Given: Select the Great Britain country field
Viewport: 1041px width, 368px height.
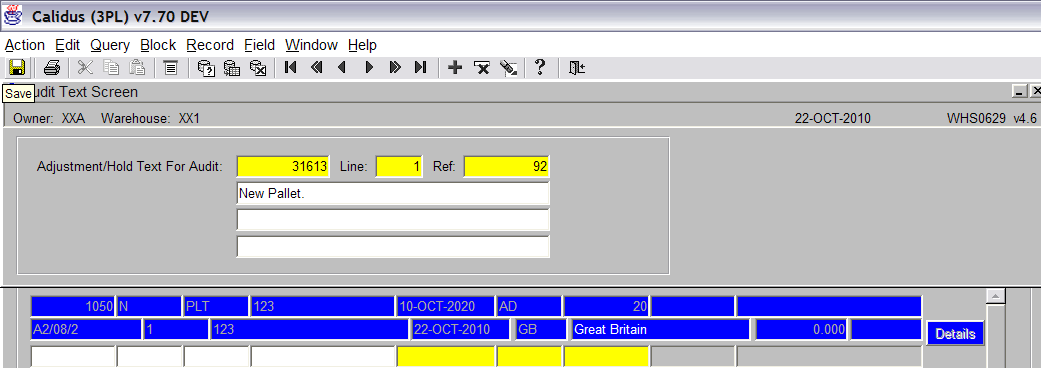Looking at the screenshot, I should [660, 329].
